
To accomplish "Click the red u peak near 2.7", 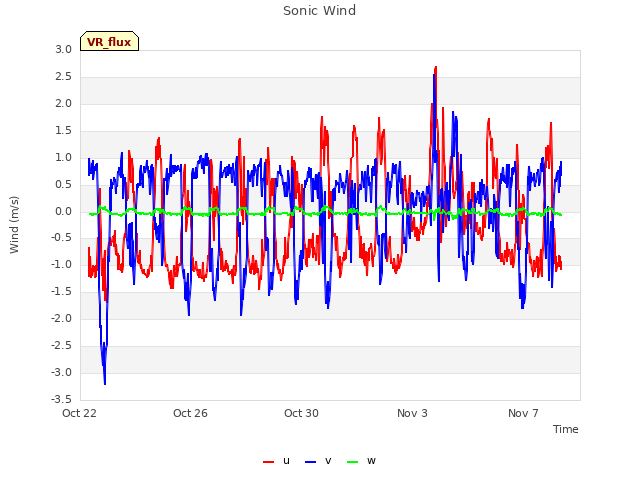I will click(436, 68).
